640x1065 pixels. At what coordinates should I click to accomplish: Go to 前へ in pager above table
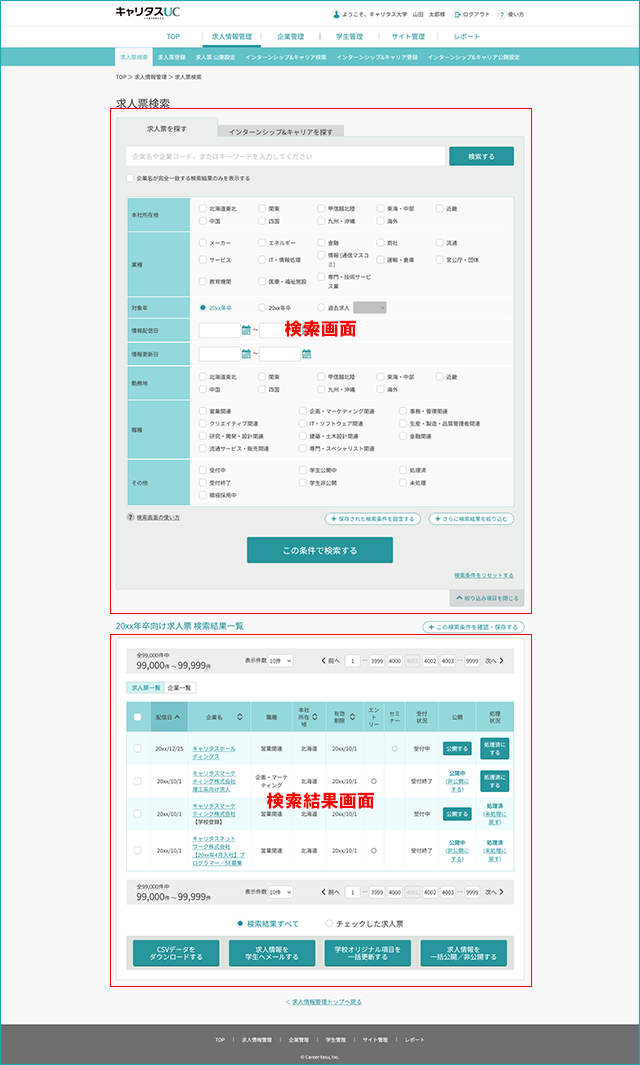pos(330,661)
